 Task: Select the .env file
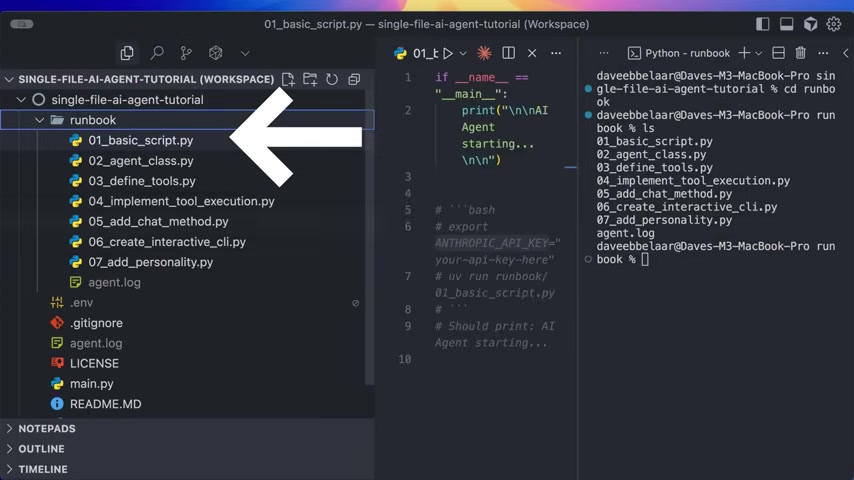click(x=81, y=302)
